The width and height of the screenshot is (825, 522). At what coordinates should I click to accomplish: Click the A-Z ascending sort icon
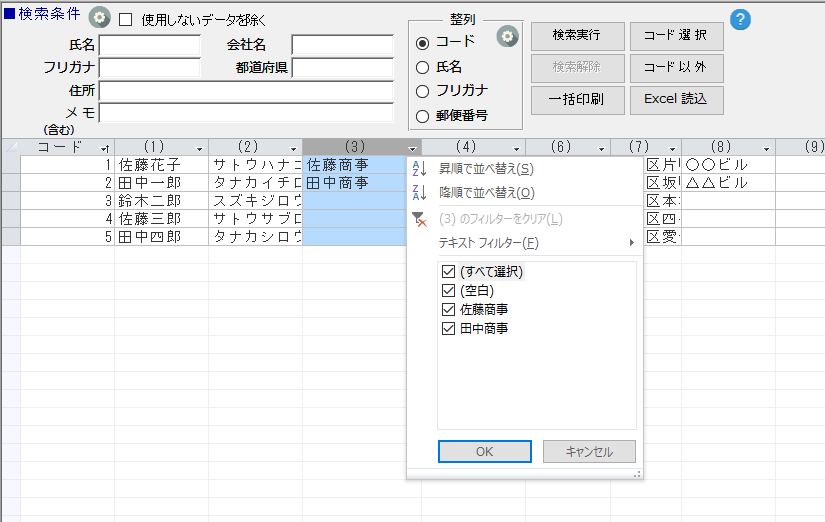419,169
